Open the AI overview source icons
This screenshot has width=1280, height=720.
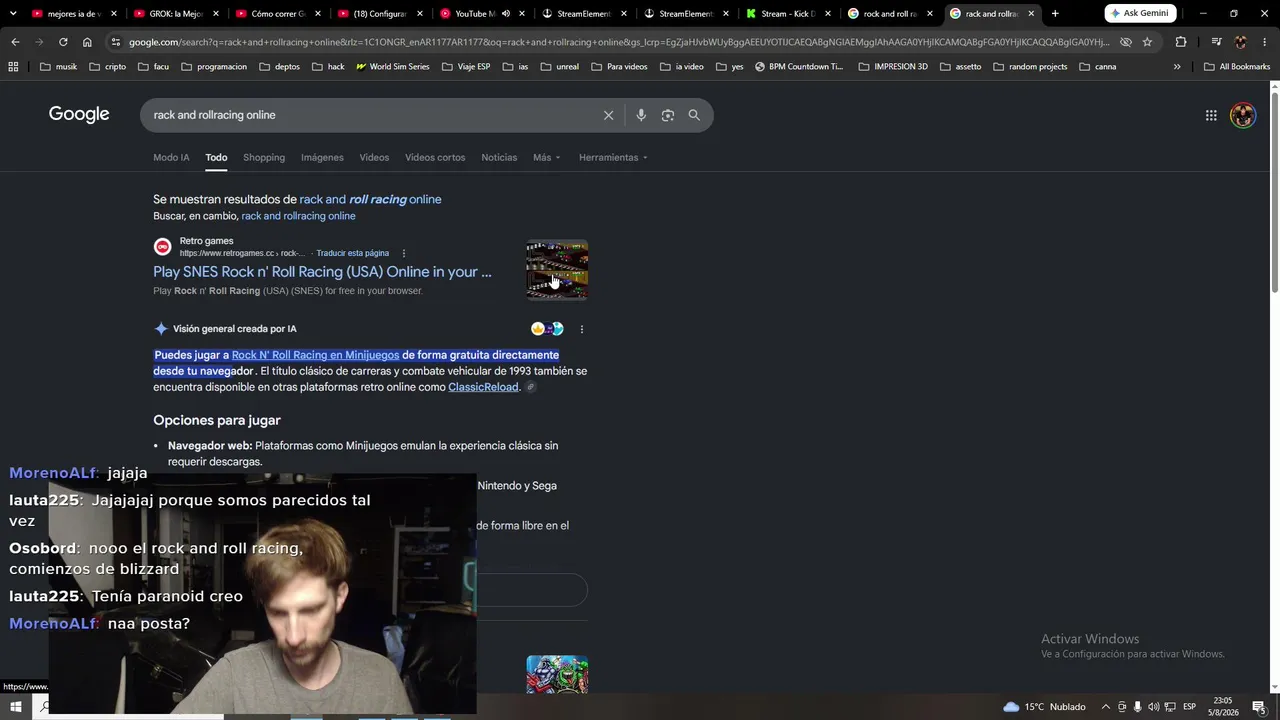point(547,329)
